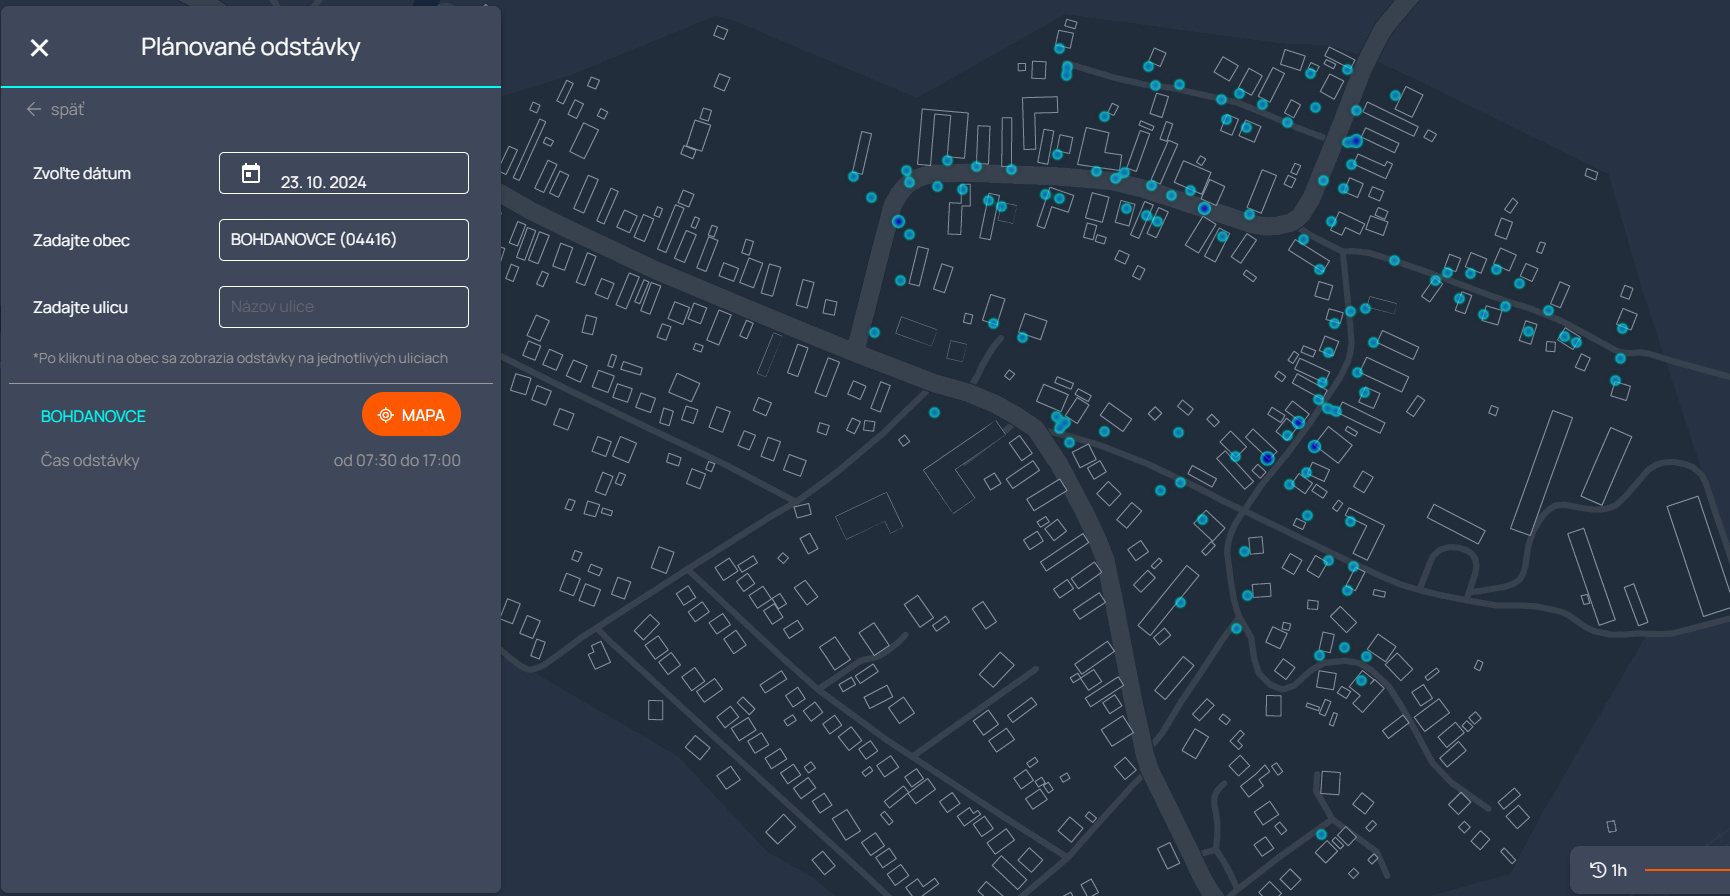Close the Plánované odstávky panel
Image resolution: width=1730 pixels, height=896 pixels.
click(40, 48)
